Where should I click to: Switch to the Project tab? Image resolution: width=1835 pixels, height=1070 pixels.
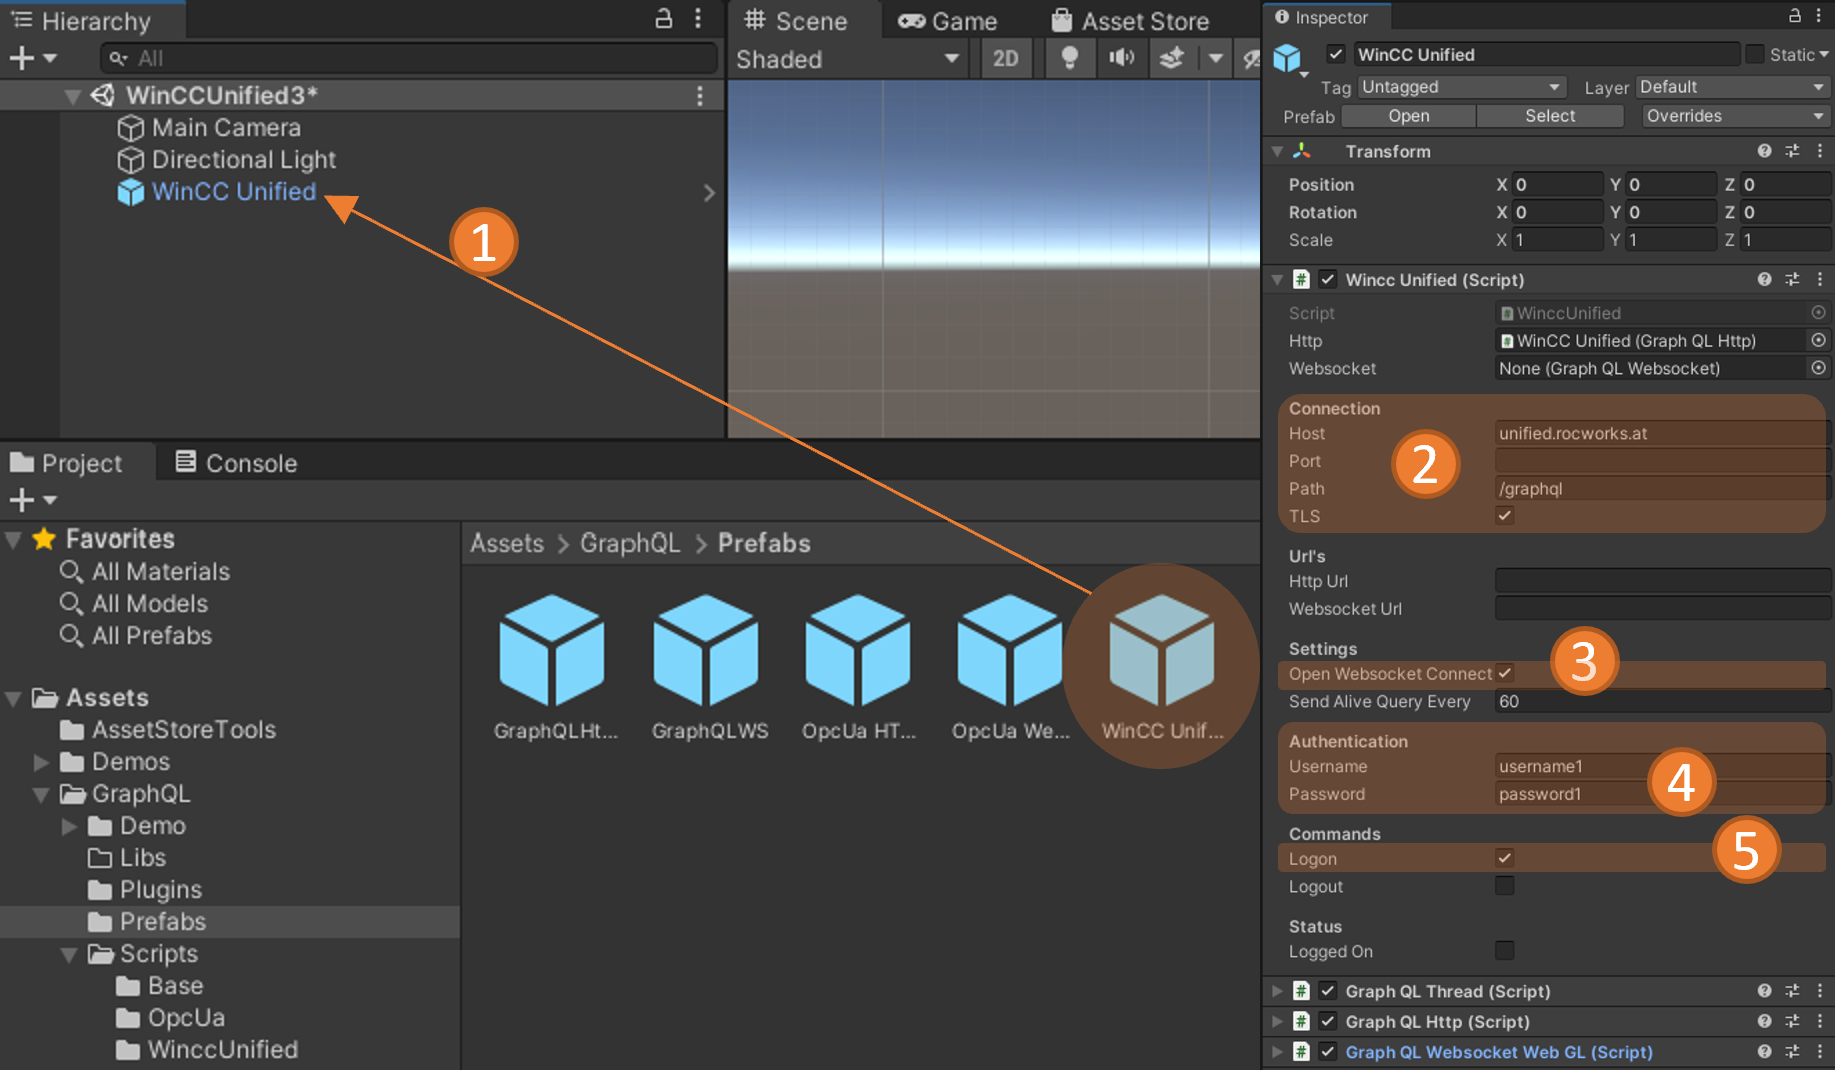[x=67, y=463]
